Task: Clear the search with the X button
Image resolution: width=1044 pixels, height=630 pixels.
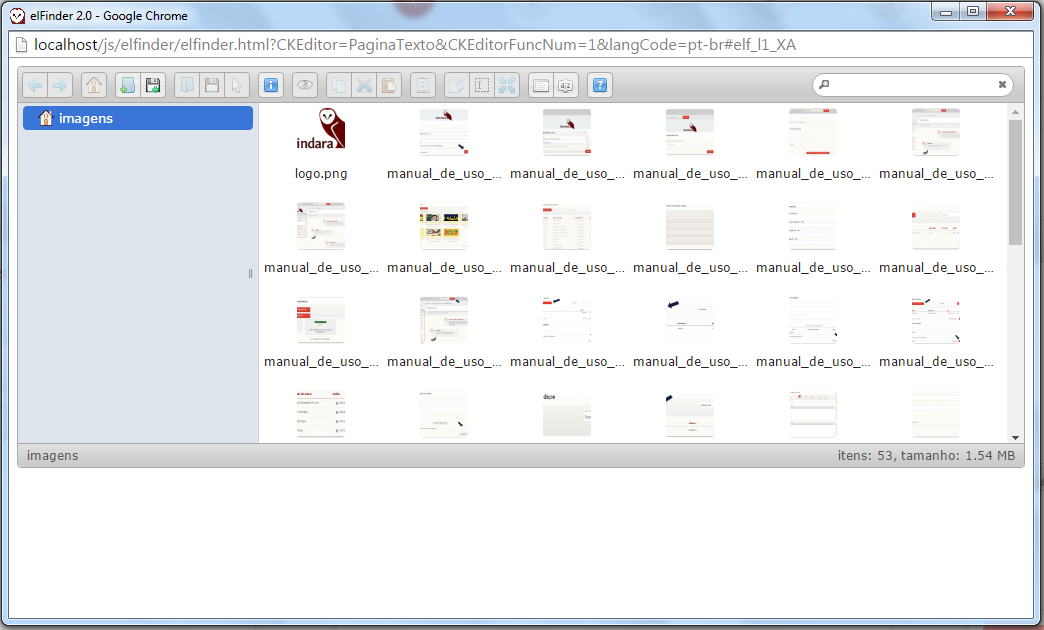Action: [1001, 84]
